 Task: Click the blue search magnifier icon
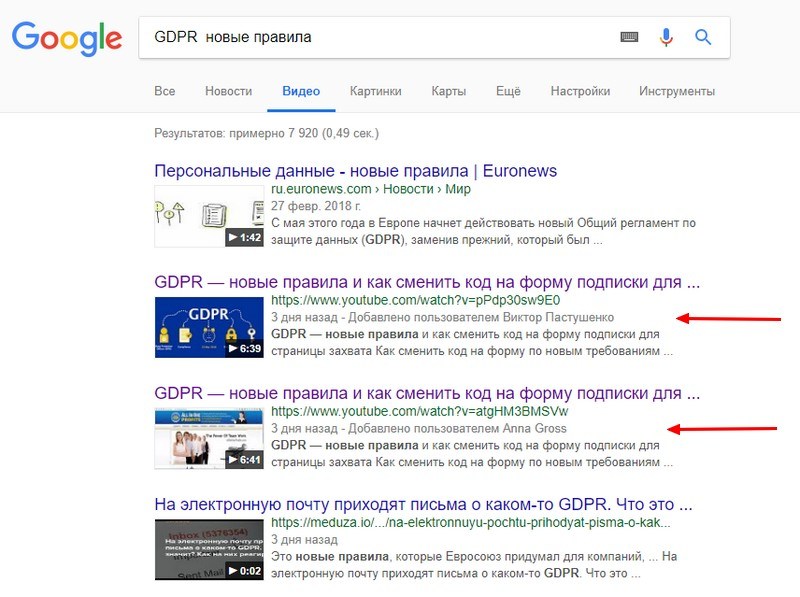703,37
